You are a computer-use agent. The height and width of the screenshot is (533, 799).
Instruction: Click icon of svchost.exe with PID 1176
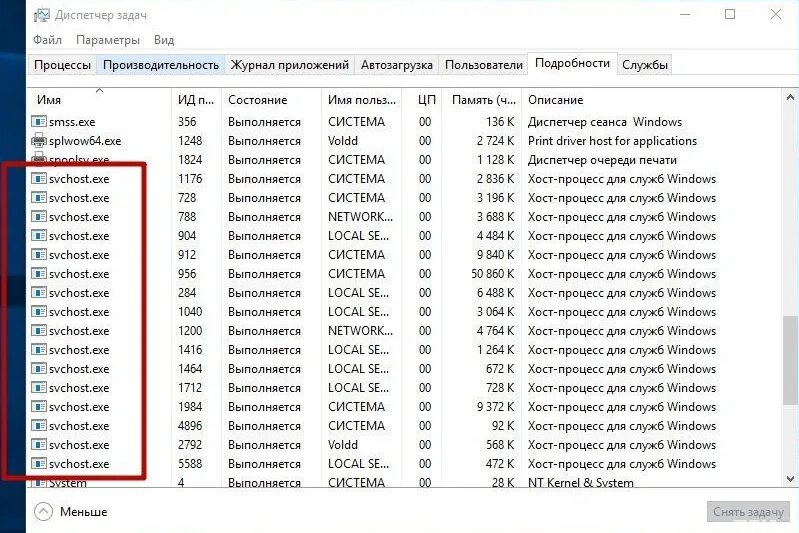pyautogui.click(x=39, y=178)
